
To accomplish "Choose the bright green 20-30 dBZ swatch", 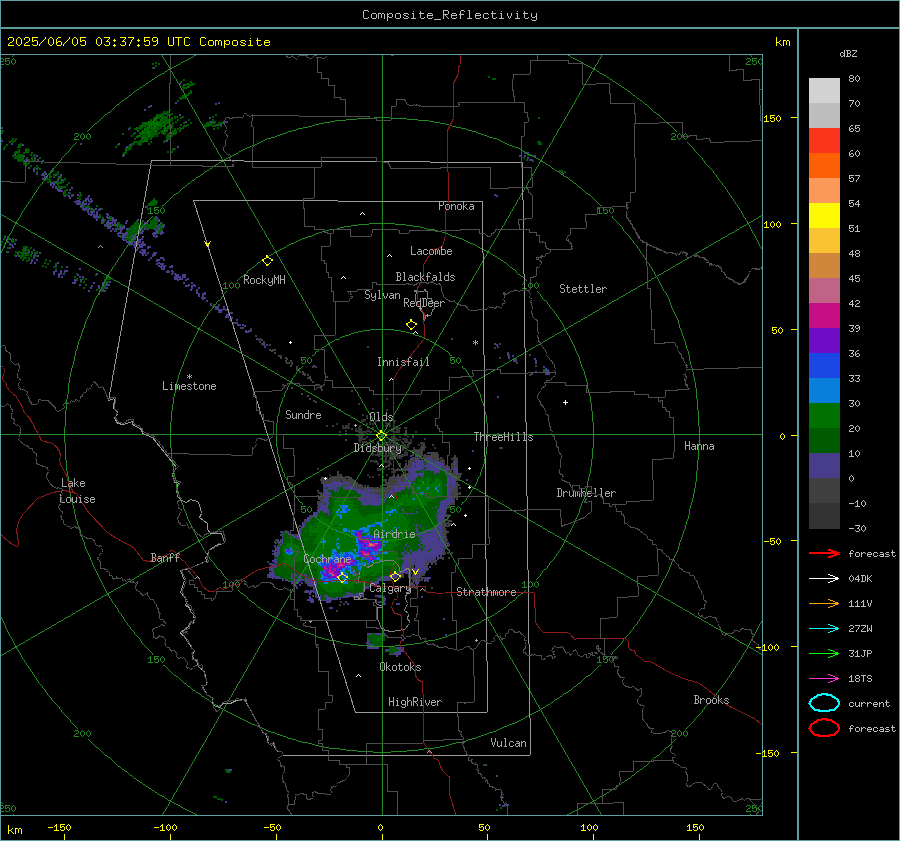I will 824,416.
